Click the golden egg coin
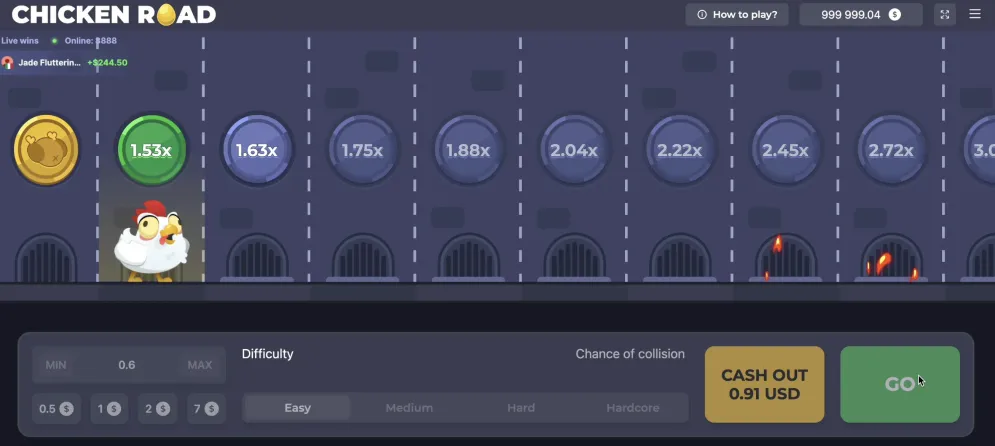This screenshot has width=995, height=446. click(x=46, y=150)
